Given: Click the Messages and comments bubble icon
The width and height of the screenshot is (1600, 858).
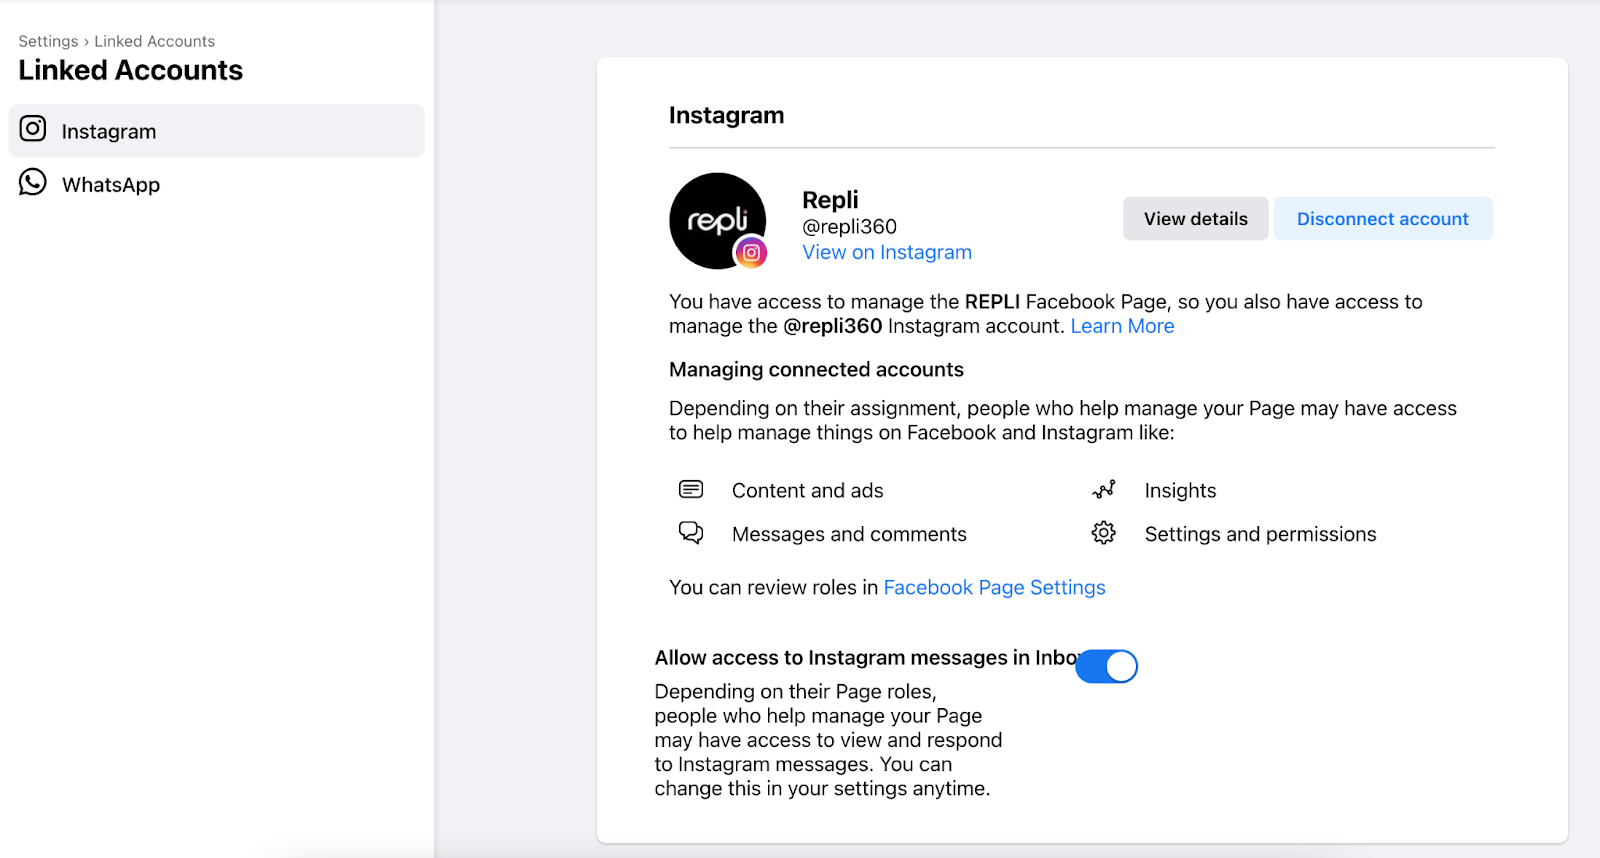Looking at the screenshot, I should pyautogui.click(x=691, y=532).
